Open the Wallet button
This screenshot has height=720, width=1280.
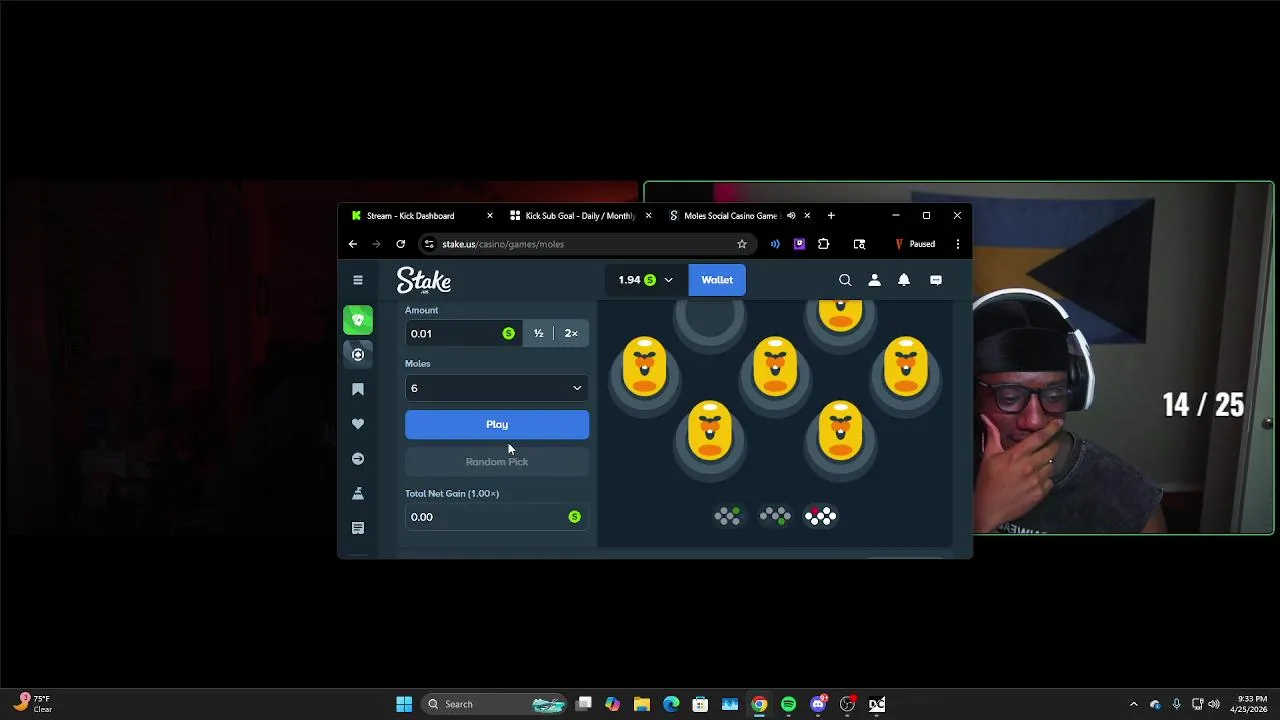coord(717,280)
